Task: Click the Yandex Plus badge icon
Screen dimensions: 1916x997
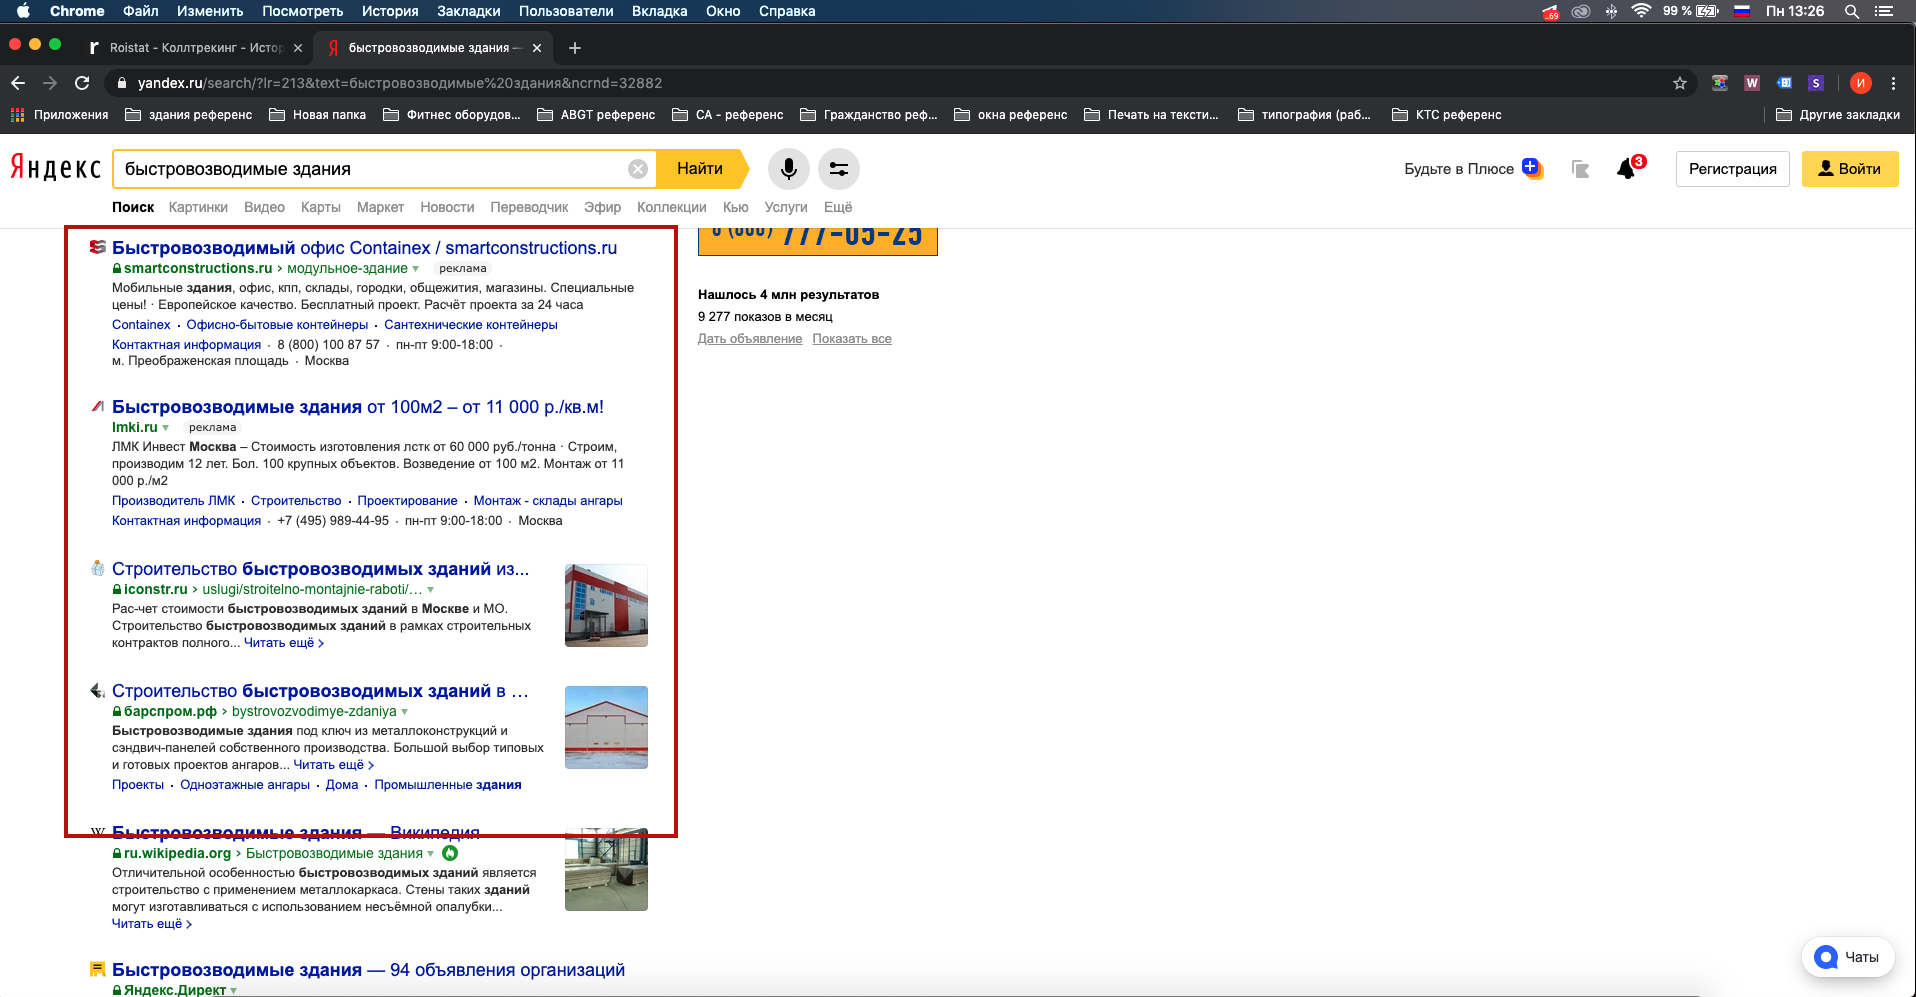Action: pyautogui.click(x=1532, y=168)
